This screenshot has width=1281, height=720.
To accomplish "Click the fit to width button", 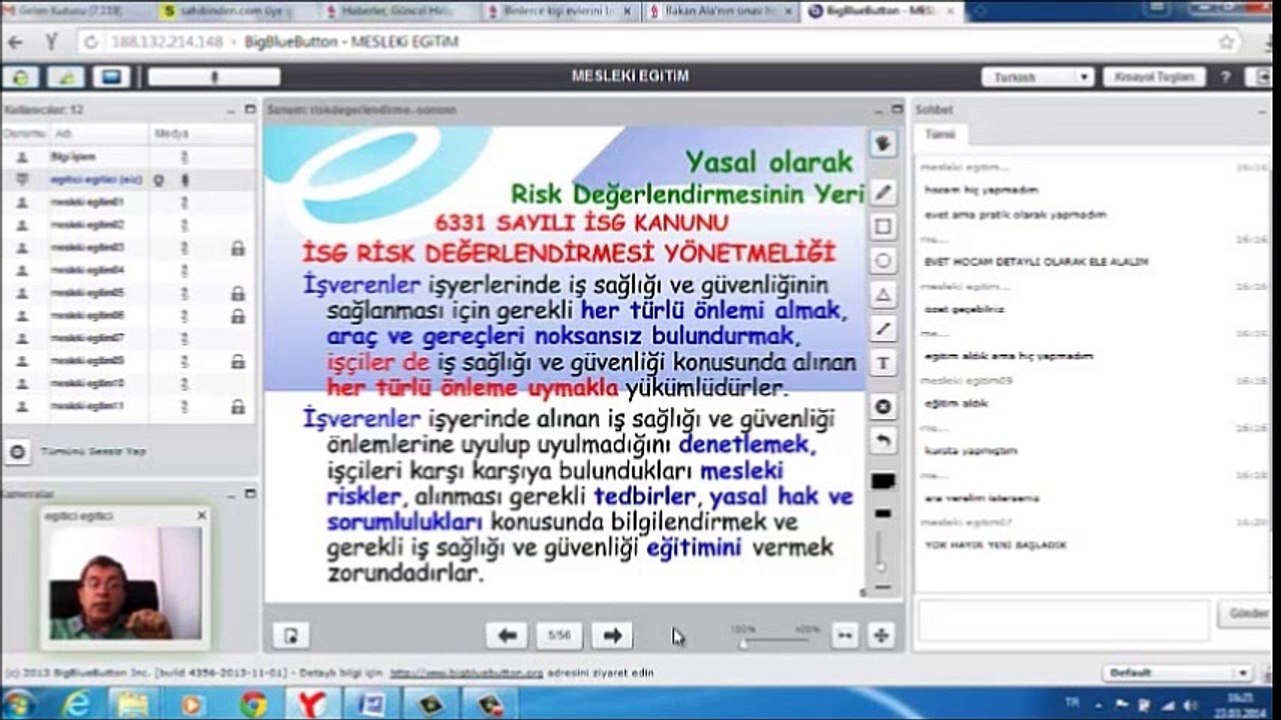I will (845, 635).
